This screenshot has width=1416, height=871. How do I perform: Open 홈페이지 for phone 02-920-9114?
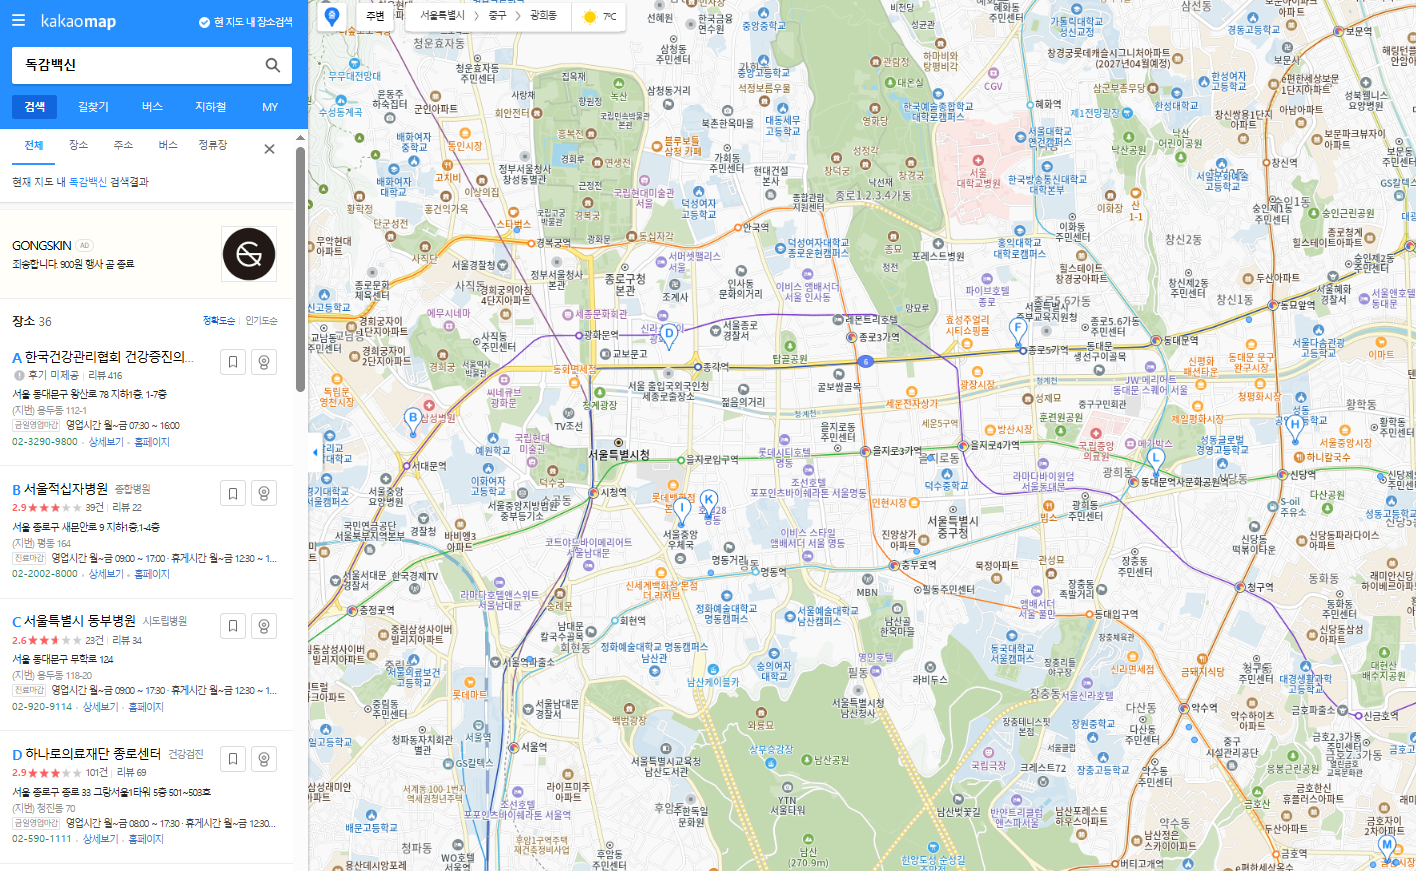click(146, 707)
